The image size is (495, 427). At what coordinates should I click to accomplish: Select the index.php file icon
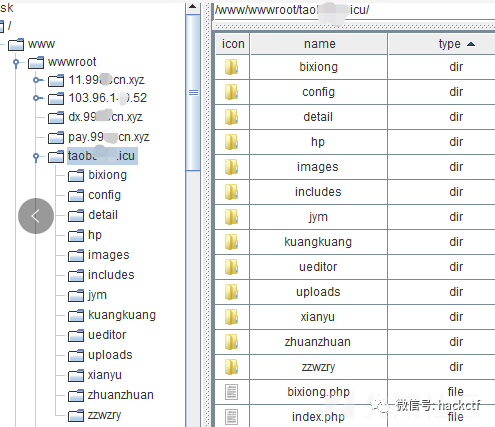point(231,417)
